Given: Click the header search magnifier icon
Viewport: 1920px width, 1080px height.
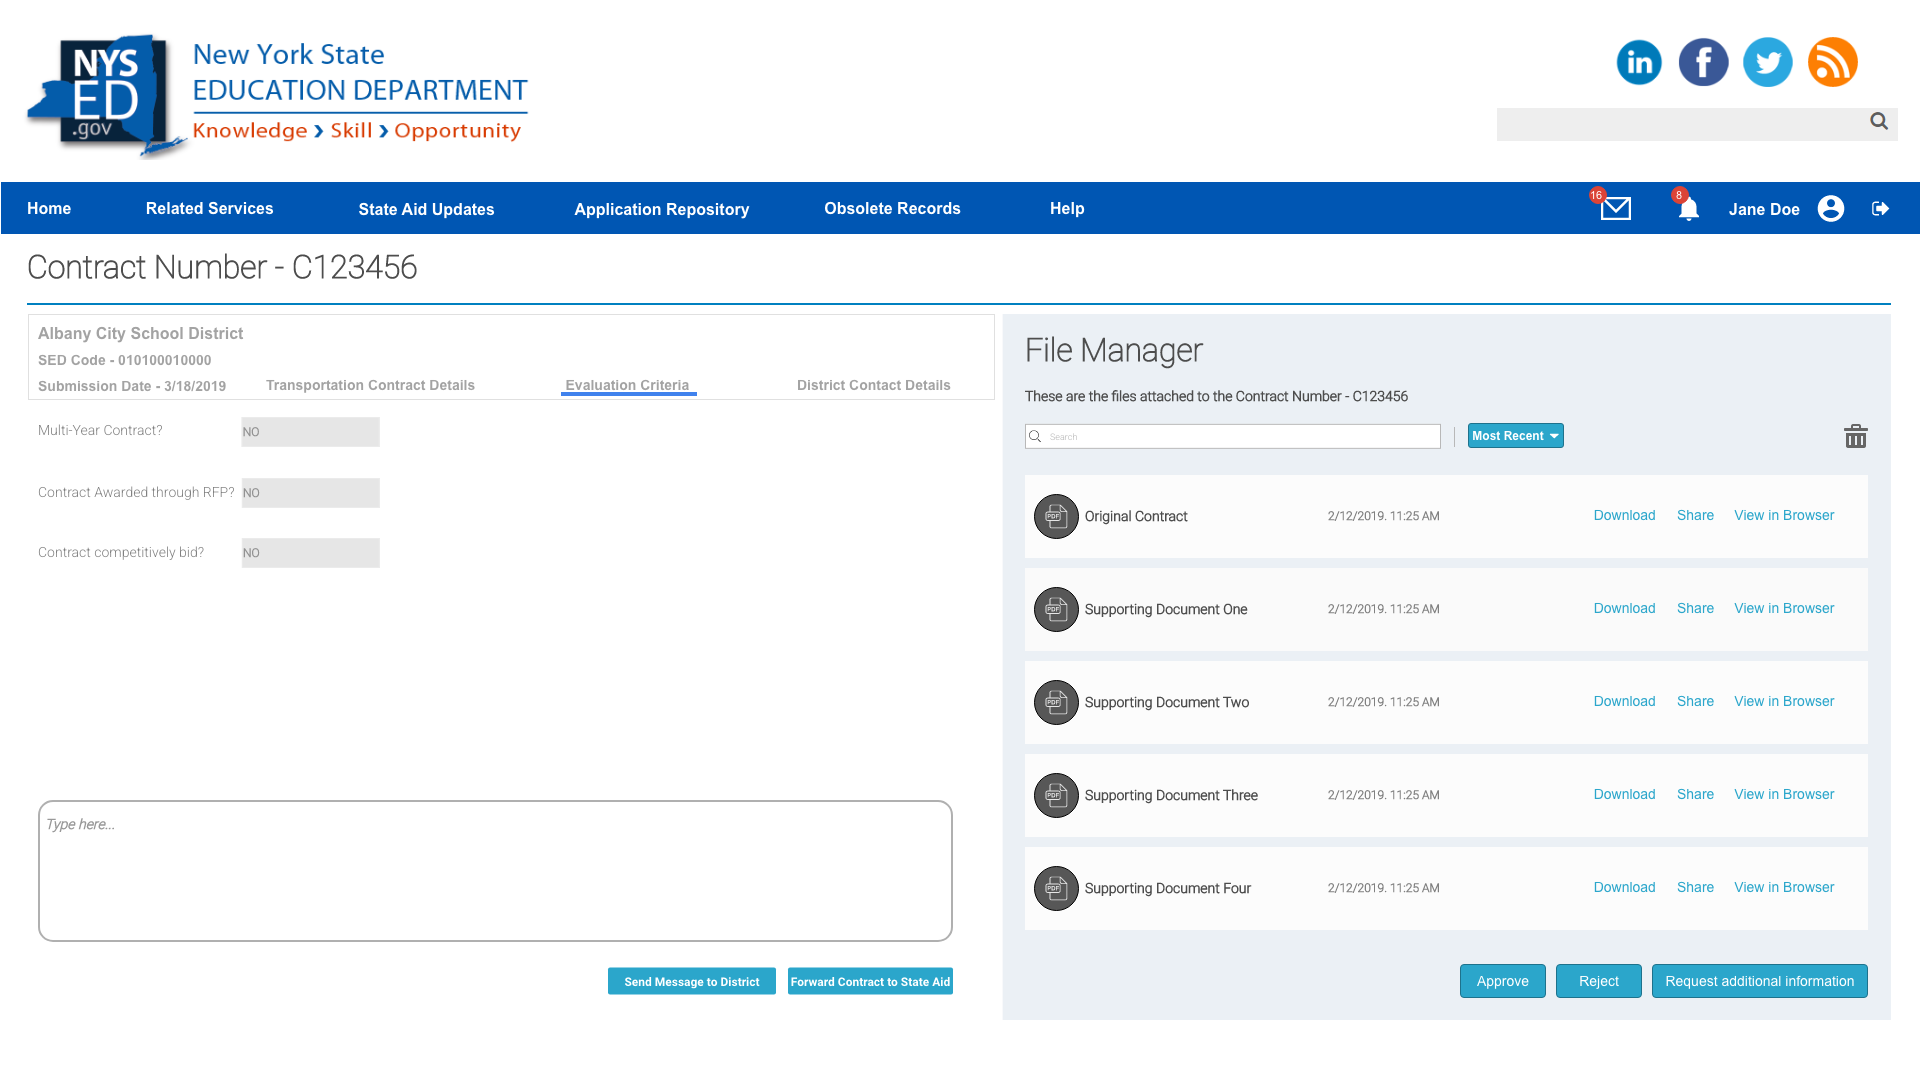Looking at the screenshot, I should 1878,121.
